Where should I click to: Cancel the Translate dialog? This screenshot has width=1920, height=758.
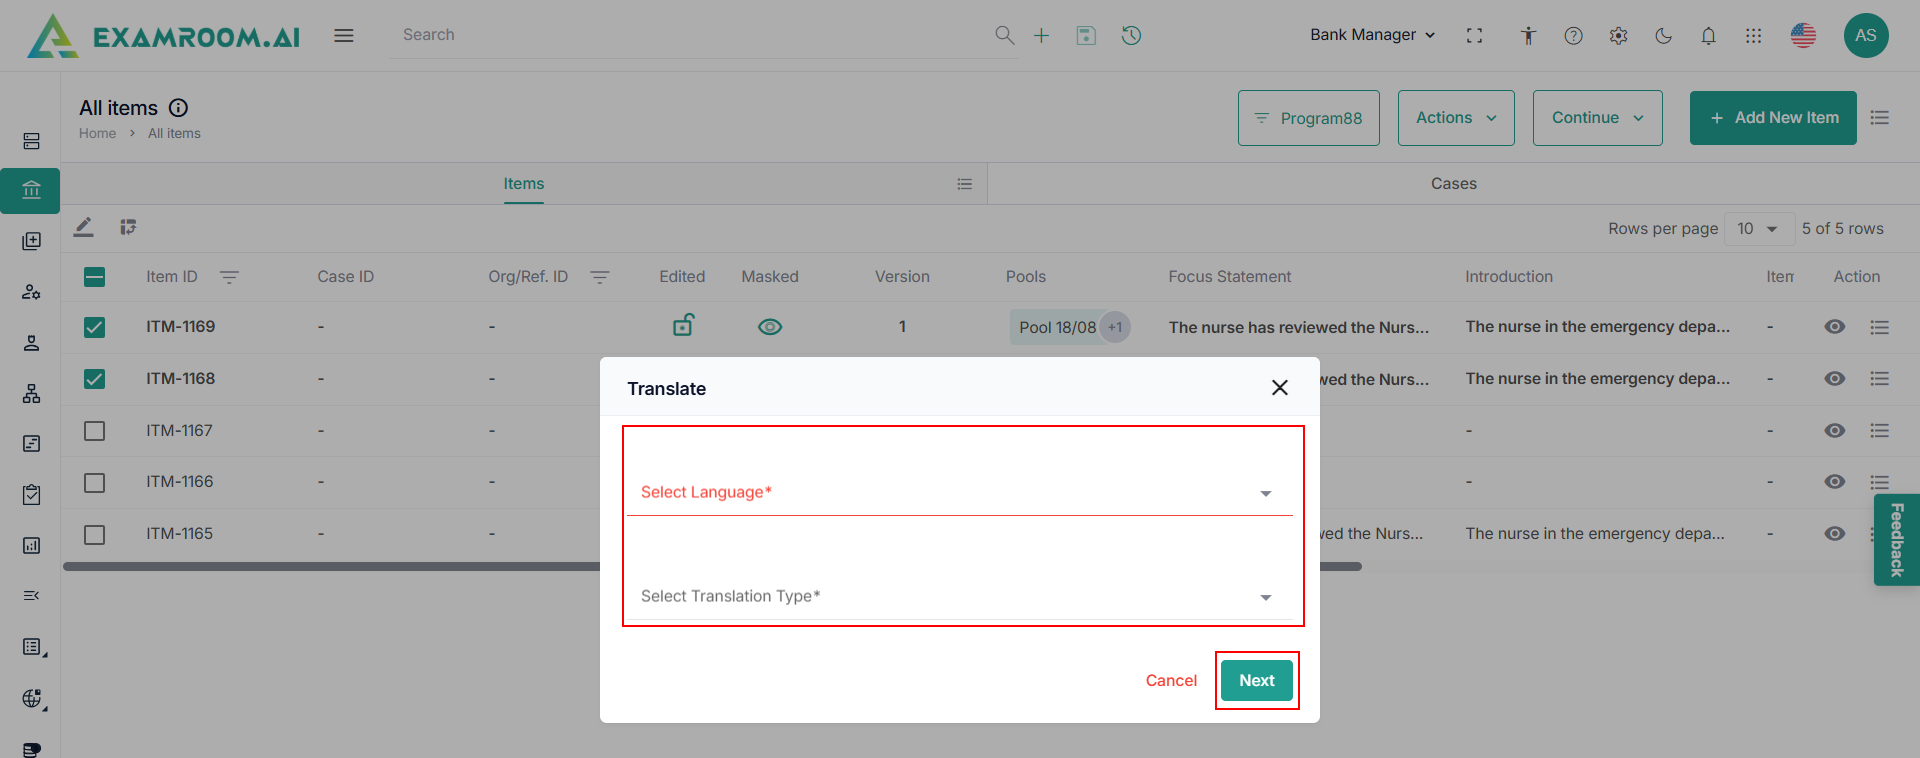click(x=1171, y=680)
